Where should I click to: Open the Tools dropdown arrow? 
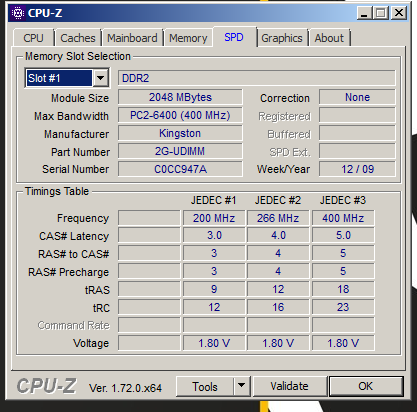(242, 386)
